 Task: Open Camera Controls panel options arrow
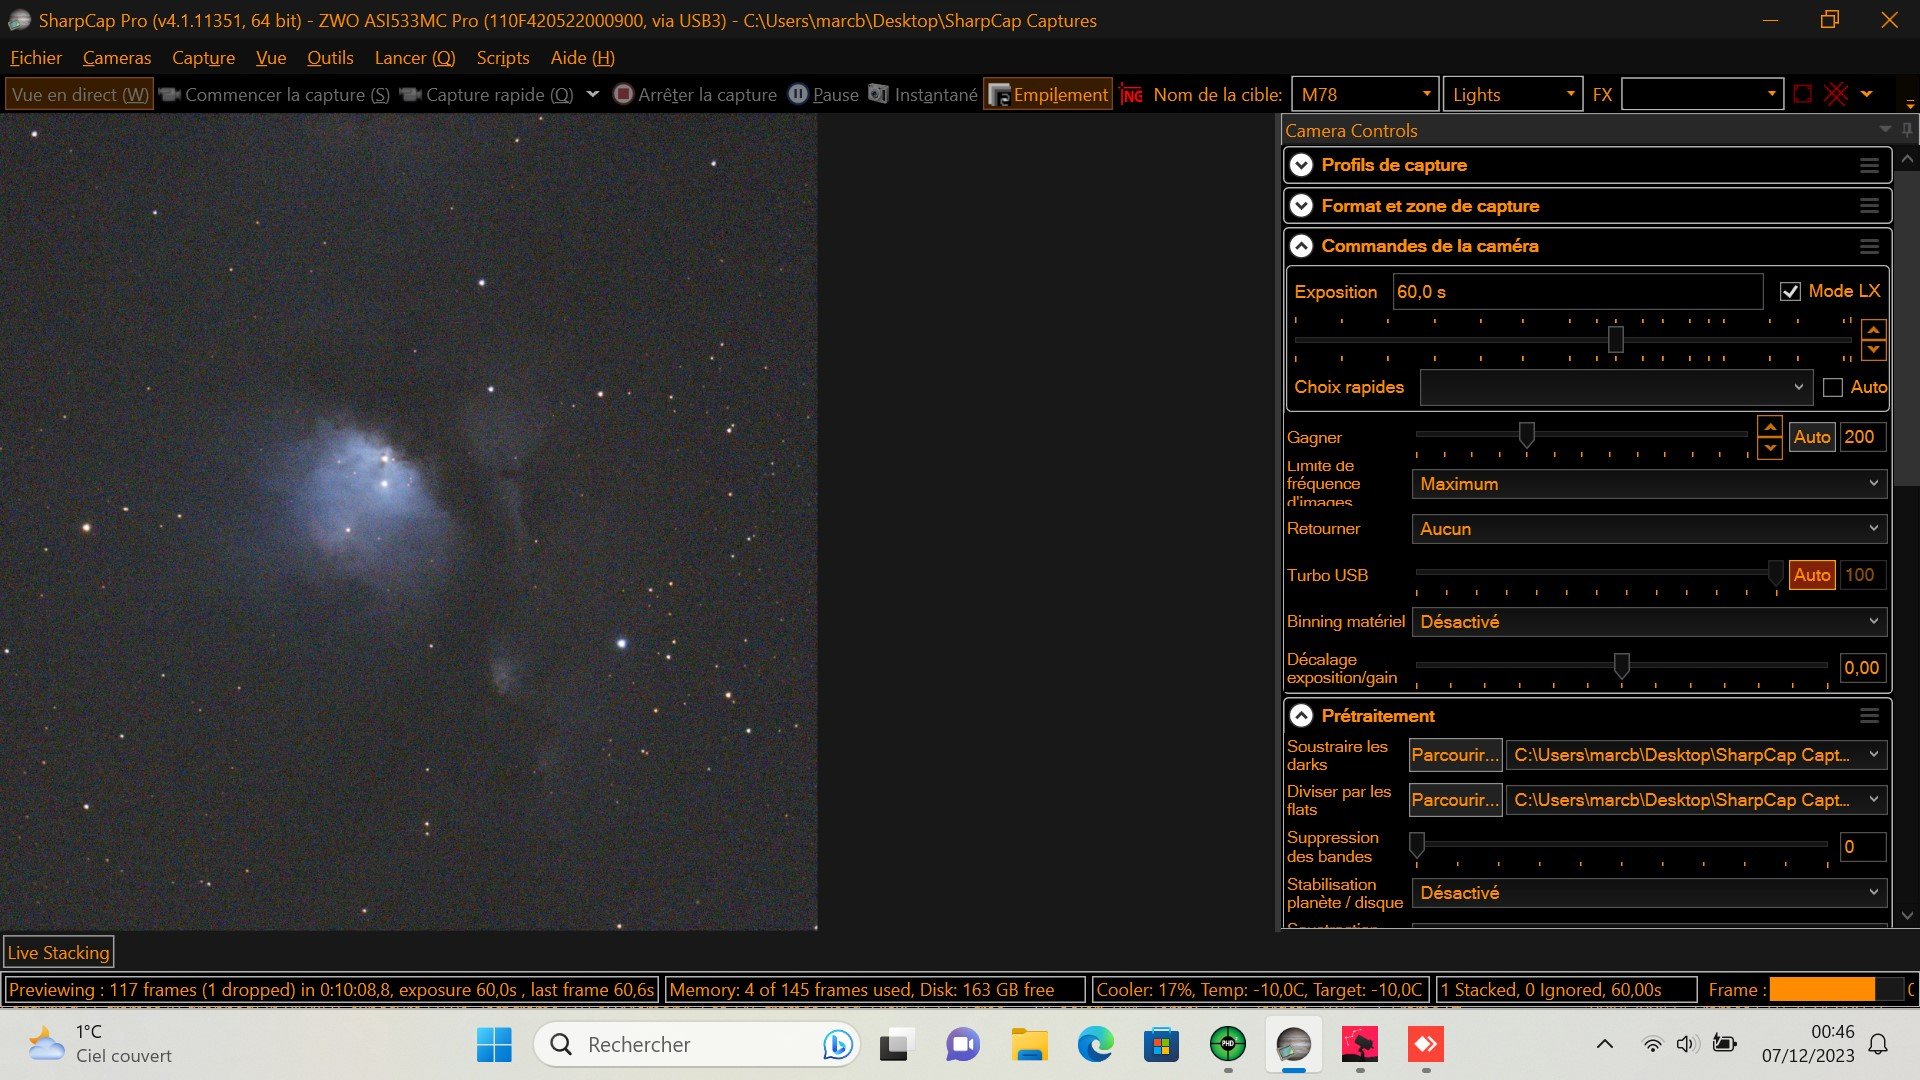pyautogui.click(x=1885, y=130)
